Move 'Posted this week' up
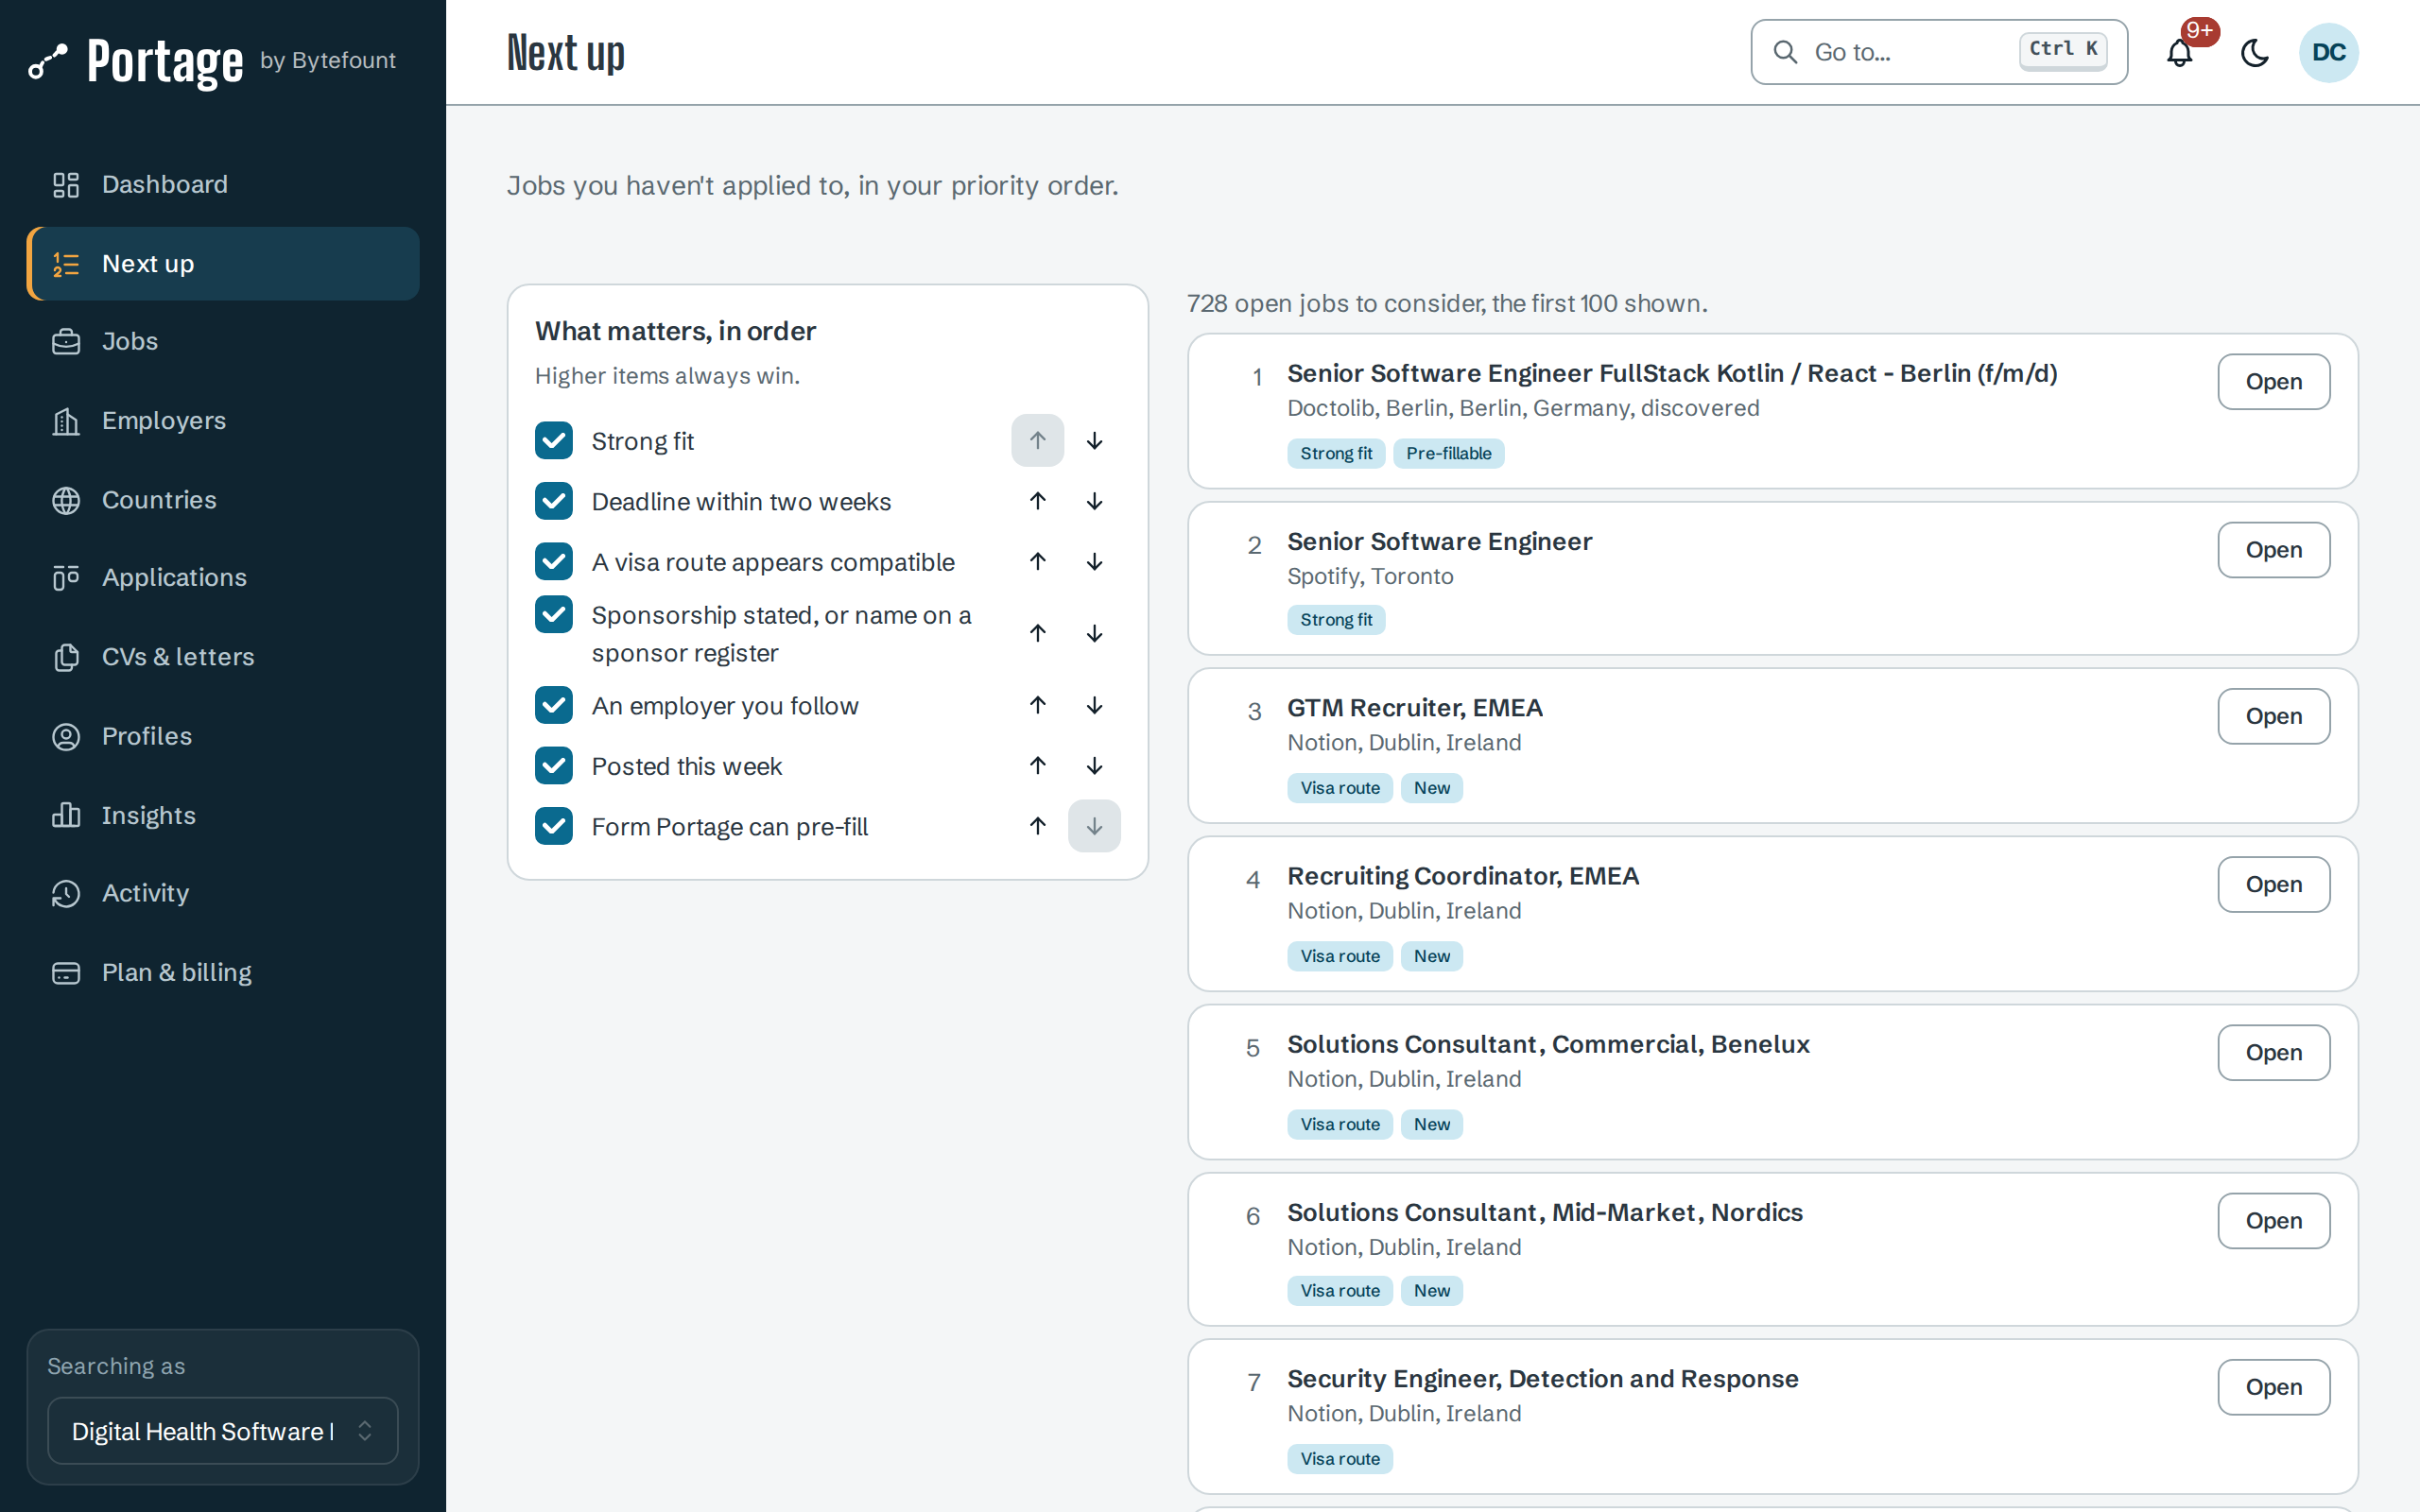 click(x=1037, y=766)
